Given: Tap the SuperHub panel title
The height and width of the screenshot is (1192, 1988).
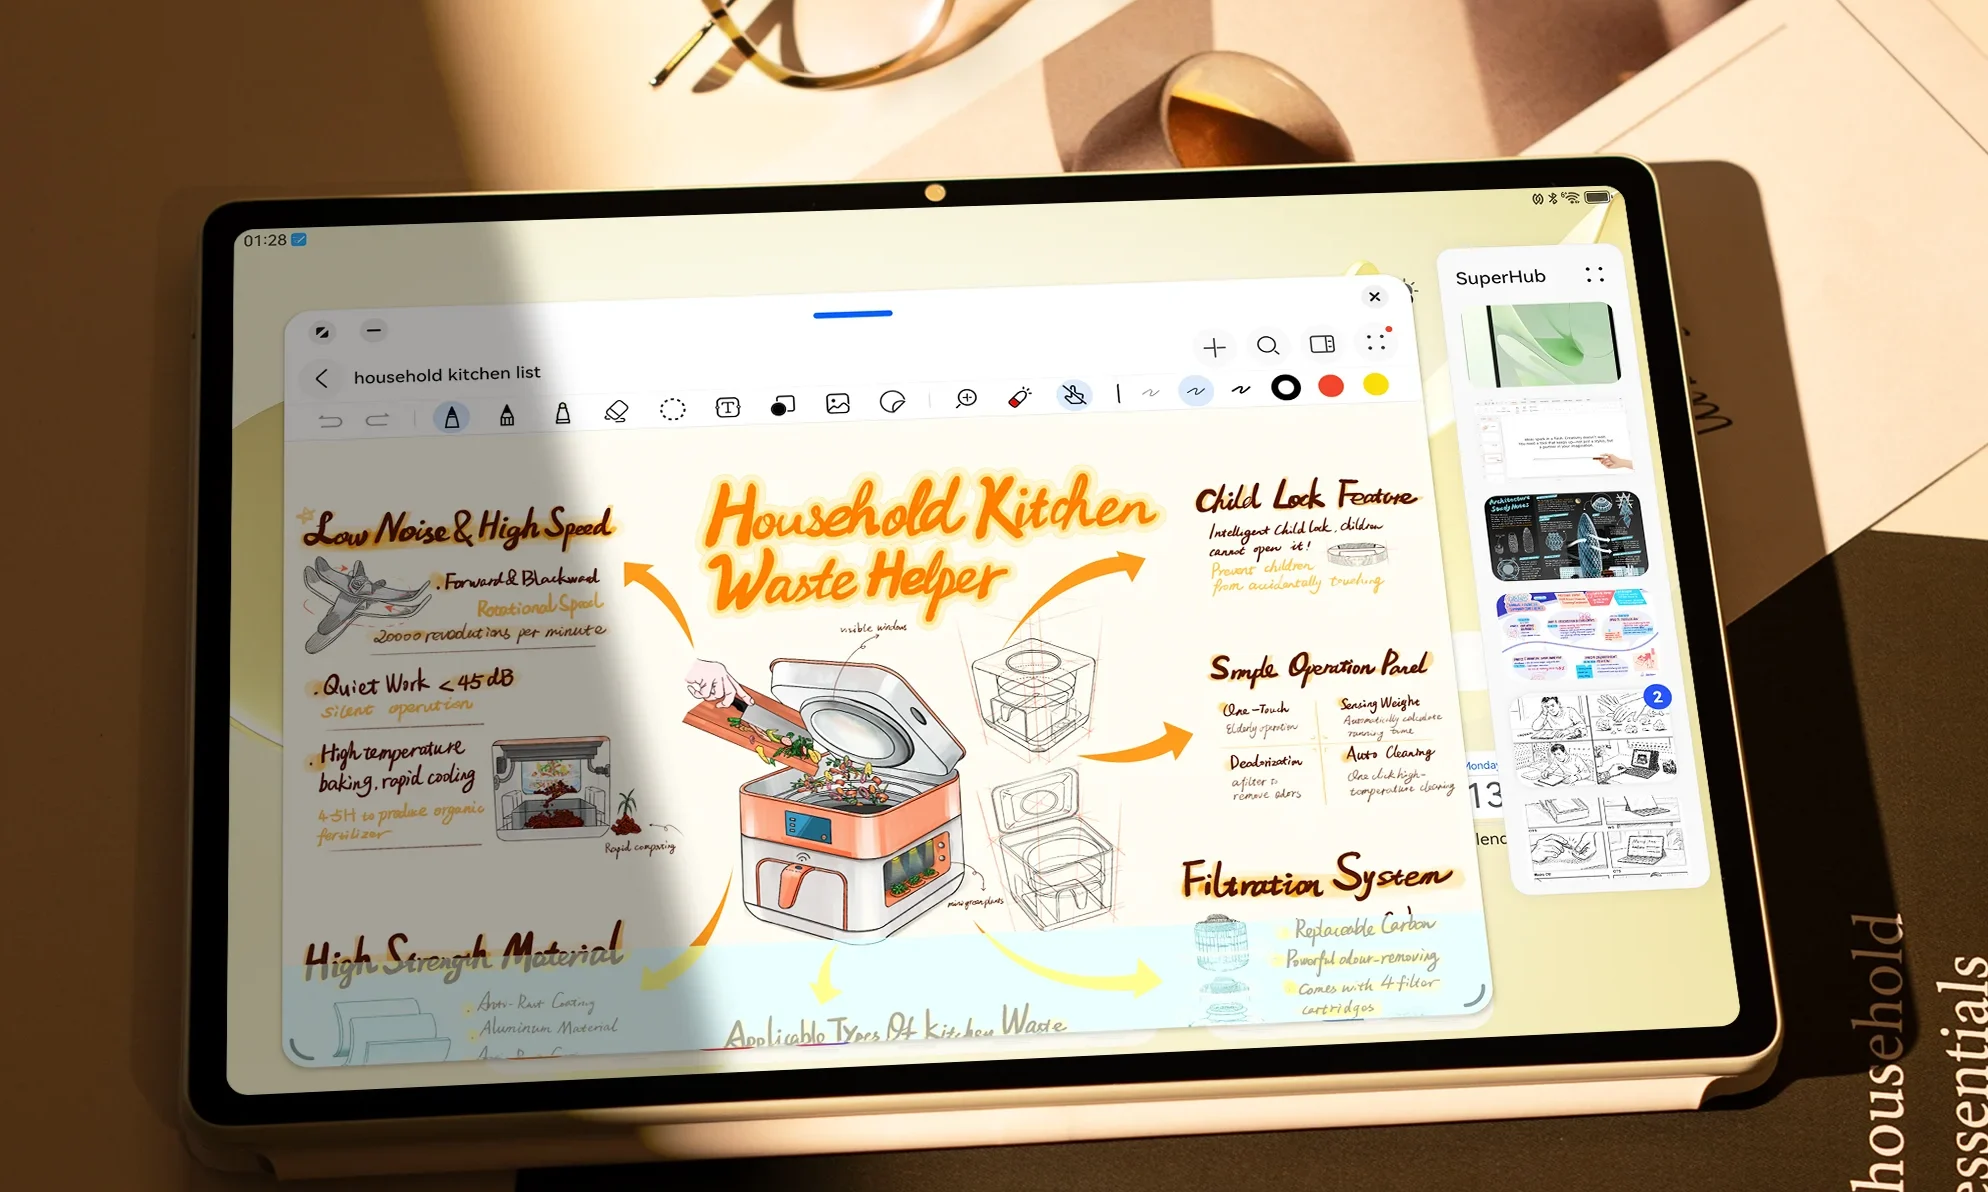Looking at the screenshot, I should pos(1499,276).
